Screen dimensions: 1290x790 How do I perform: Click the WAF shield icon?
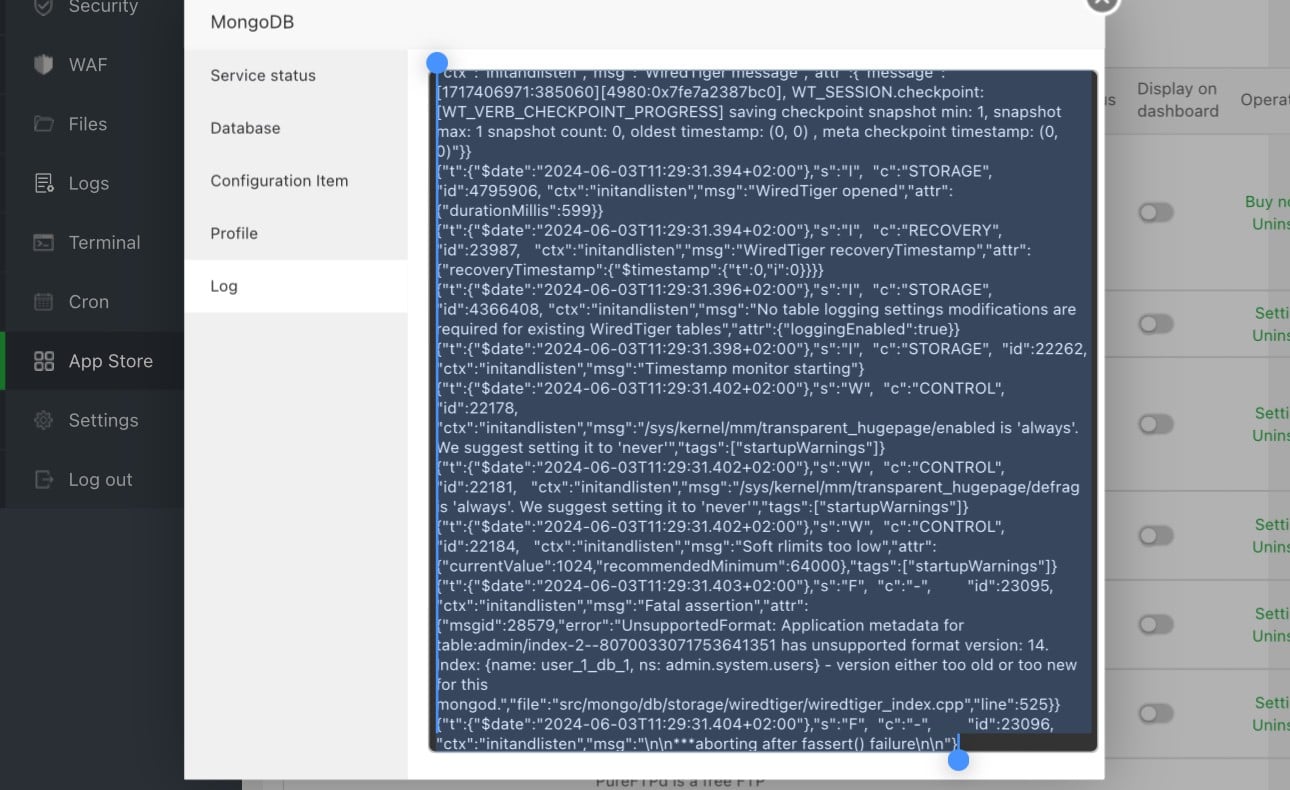[43, 65]
